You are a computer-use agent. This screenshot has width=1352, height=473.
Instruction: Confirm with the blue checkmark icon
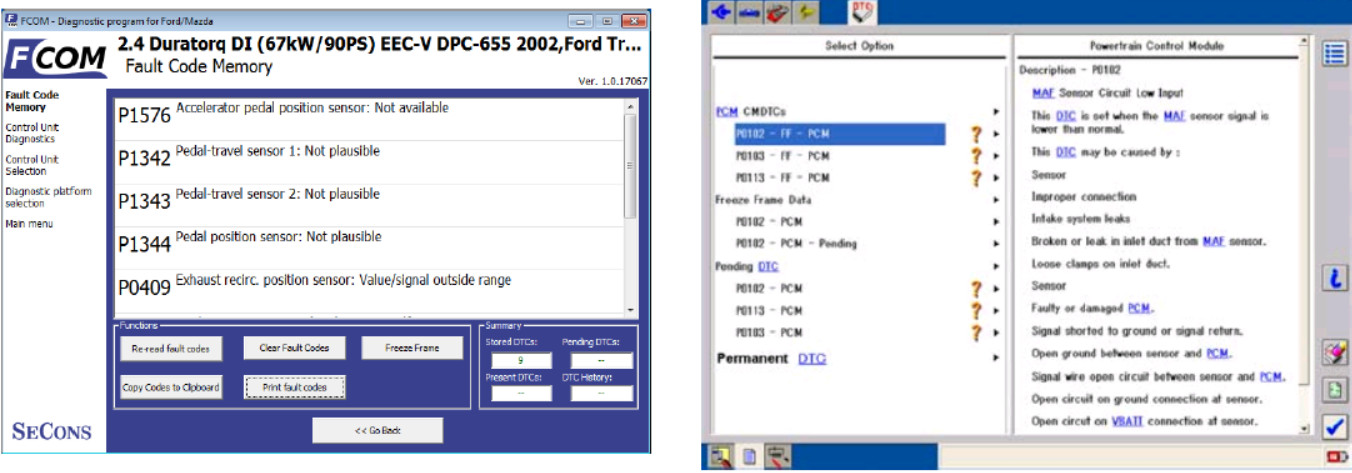1334,427
